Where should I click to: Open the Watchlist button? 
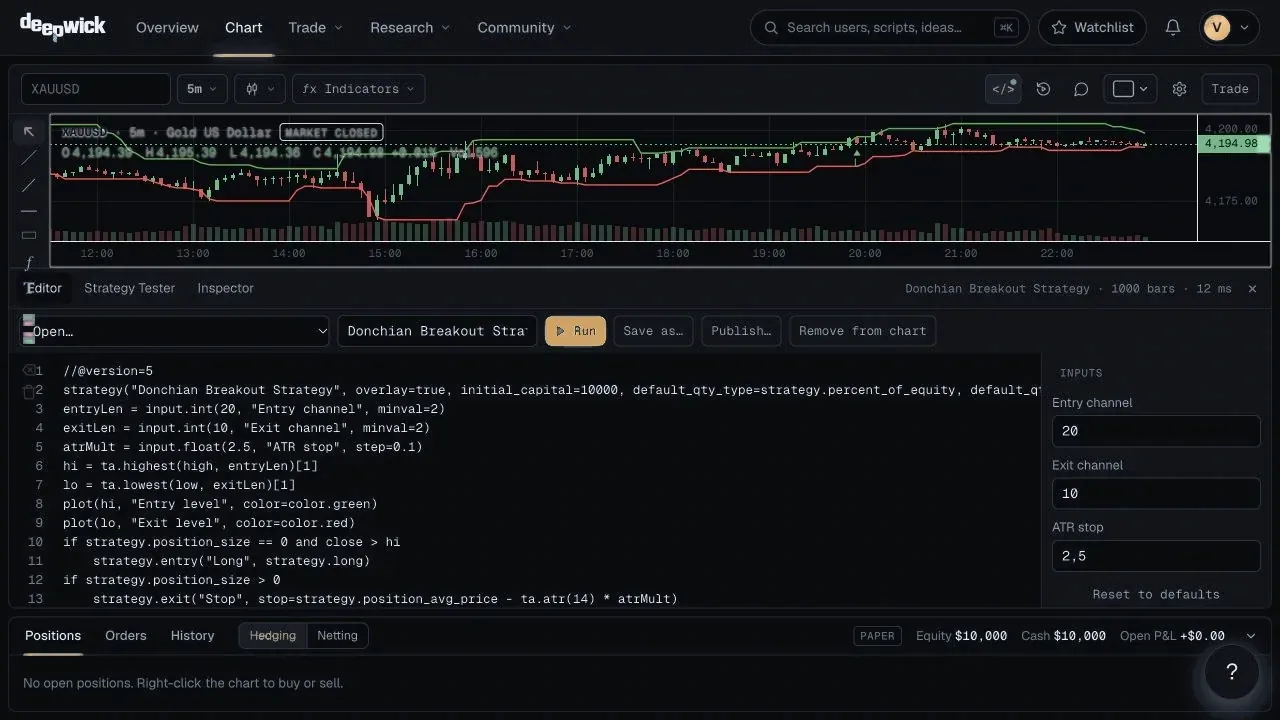pos(1092,28)
